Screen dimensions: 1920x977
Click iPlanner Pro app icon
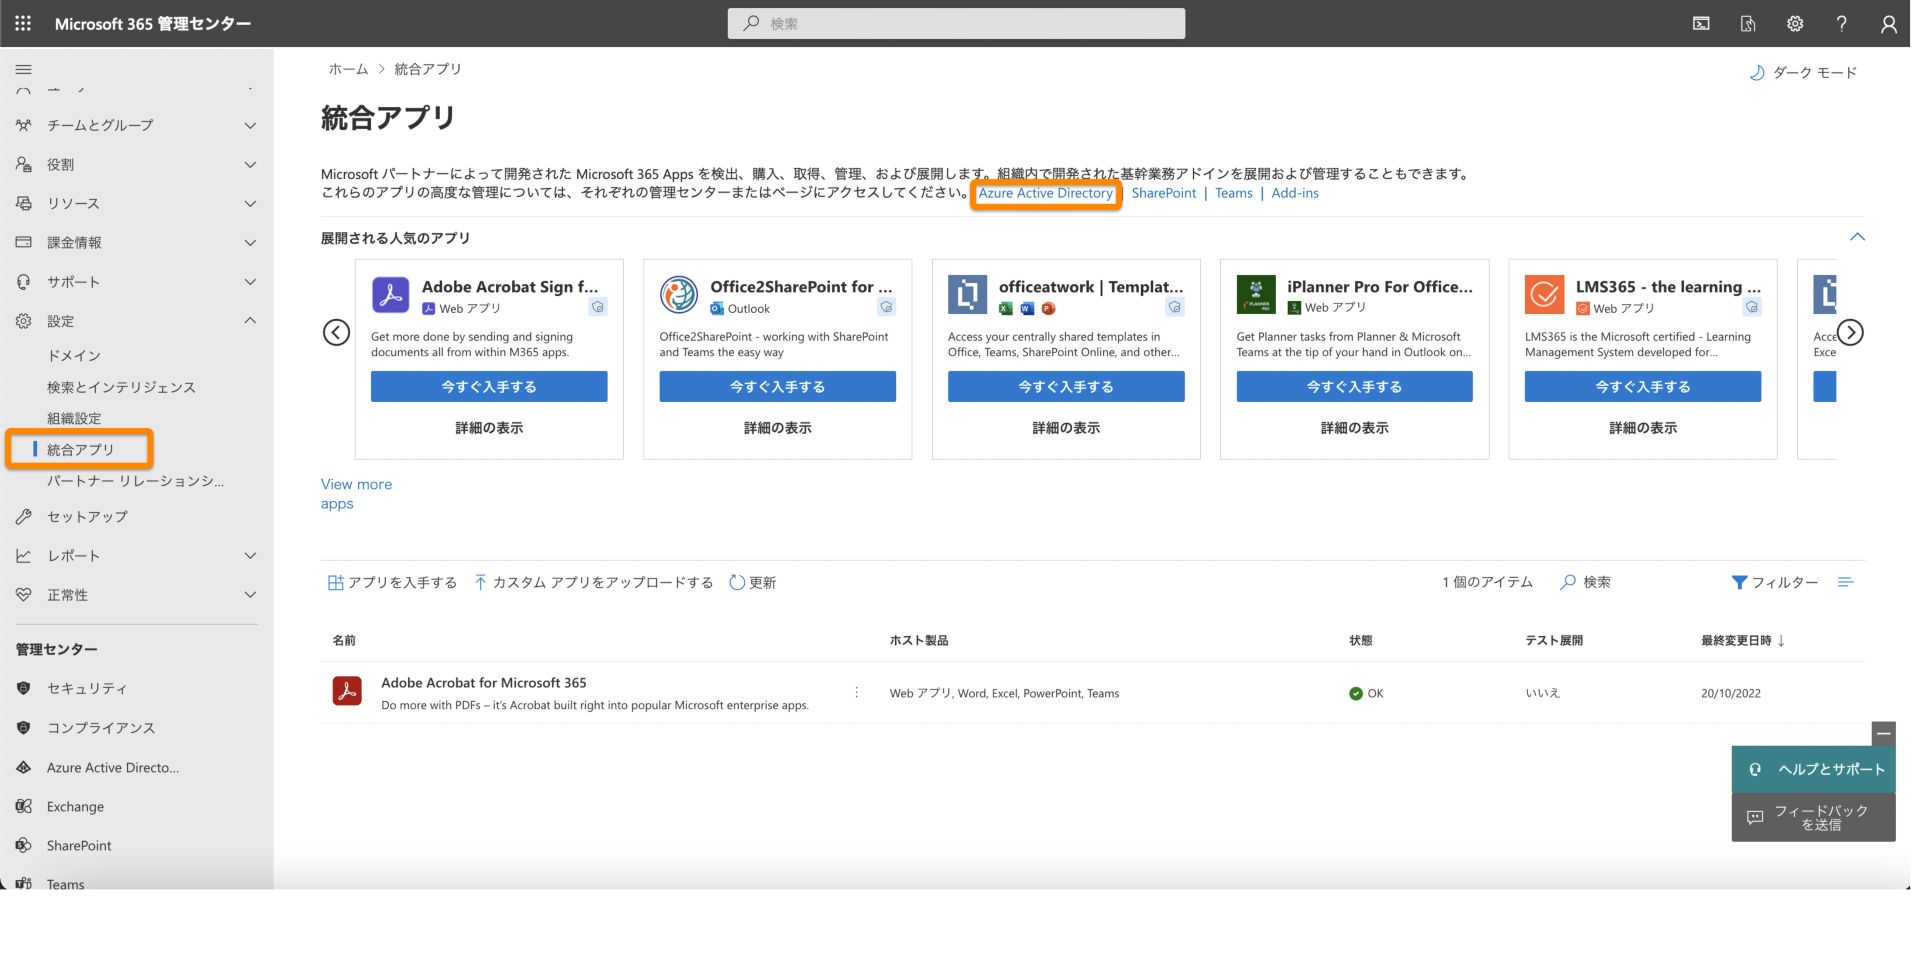click(x=1256, y=296)
